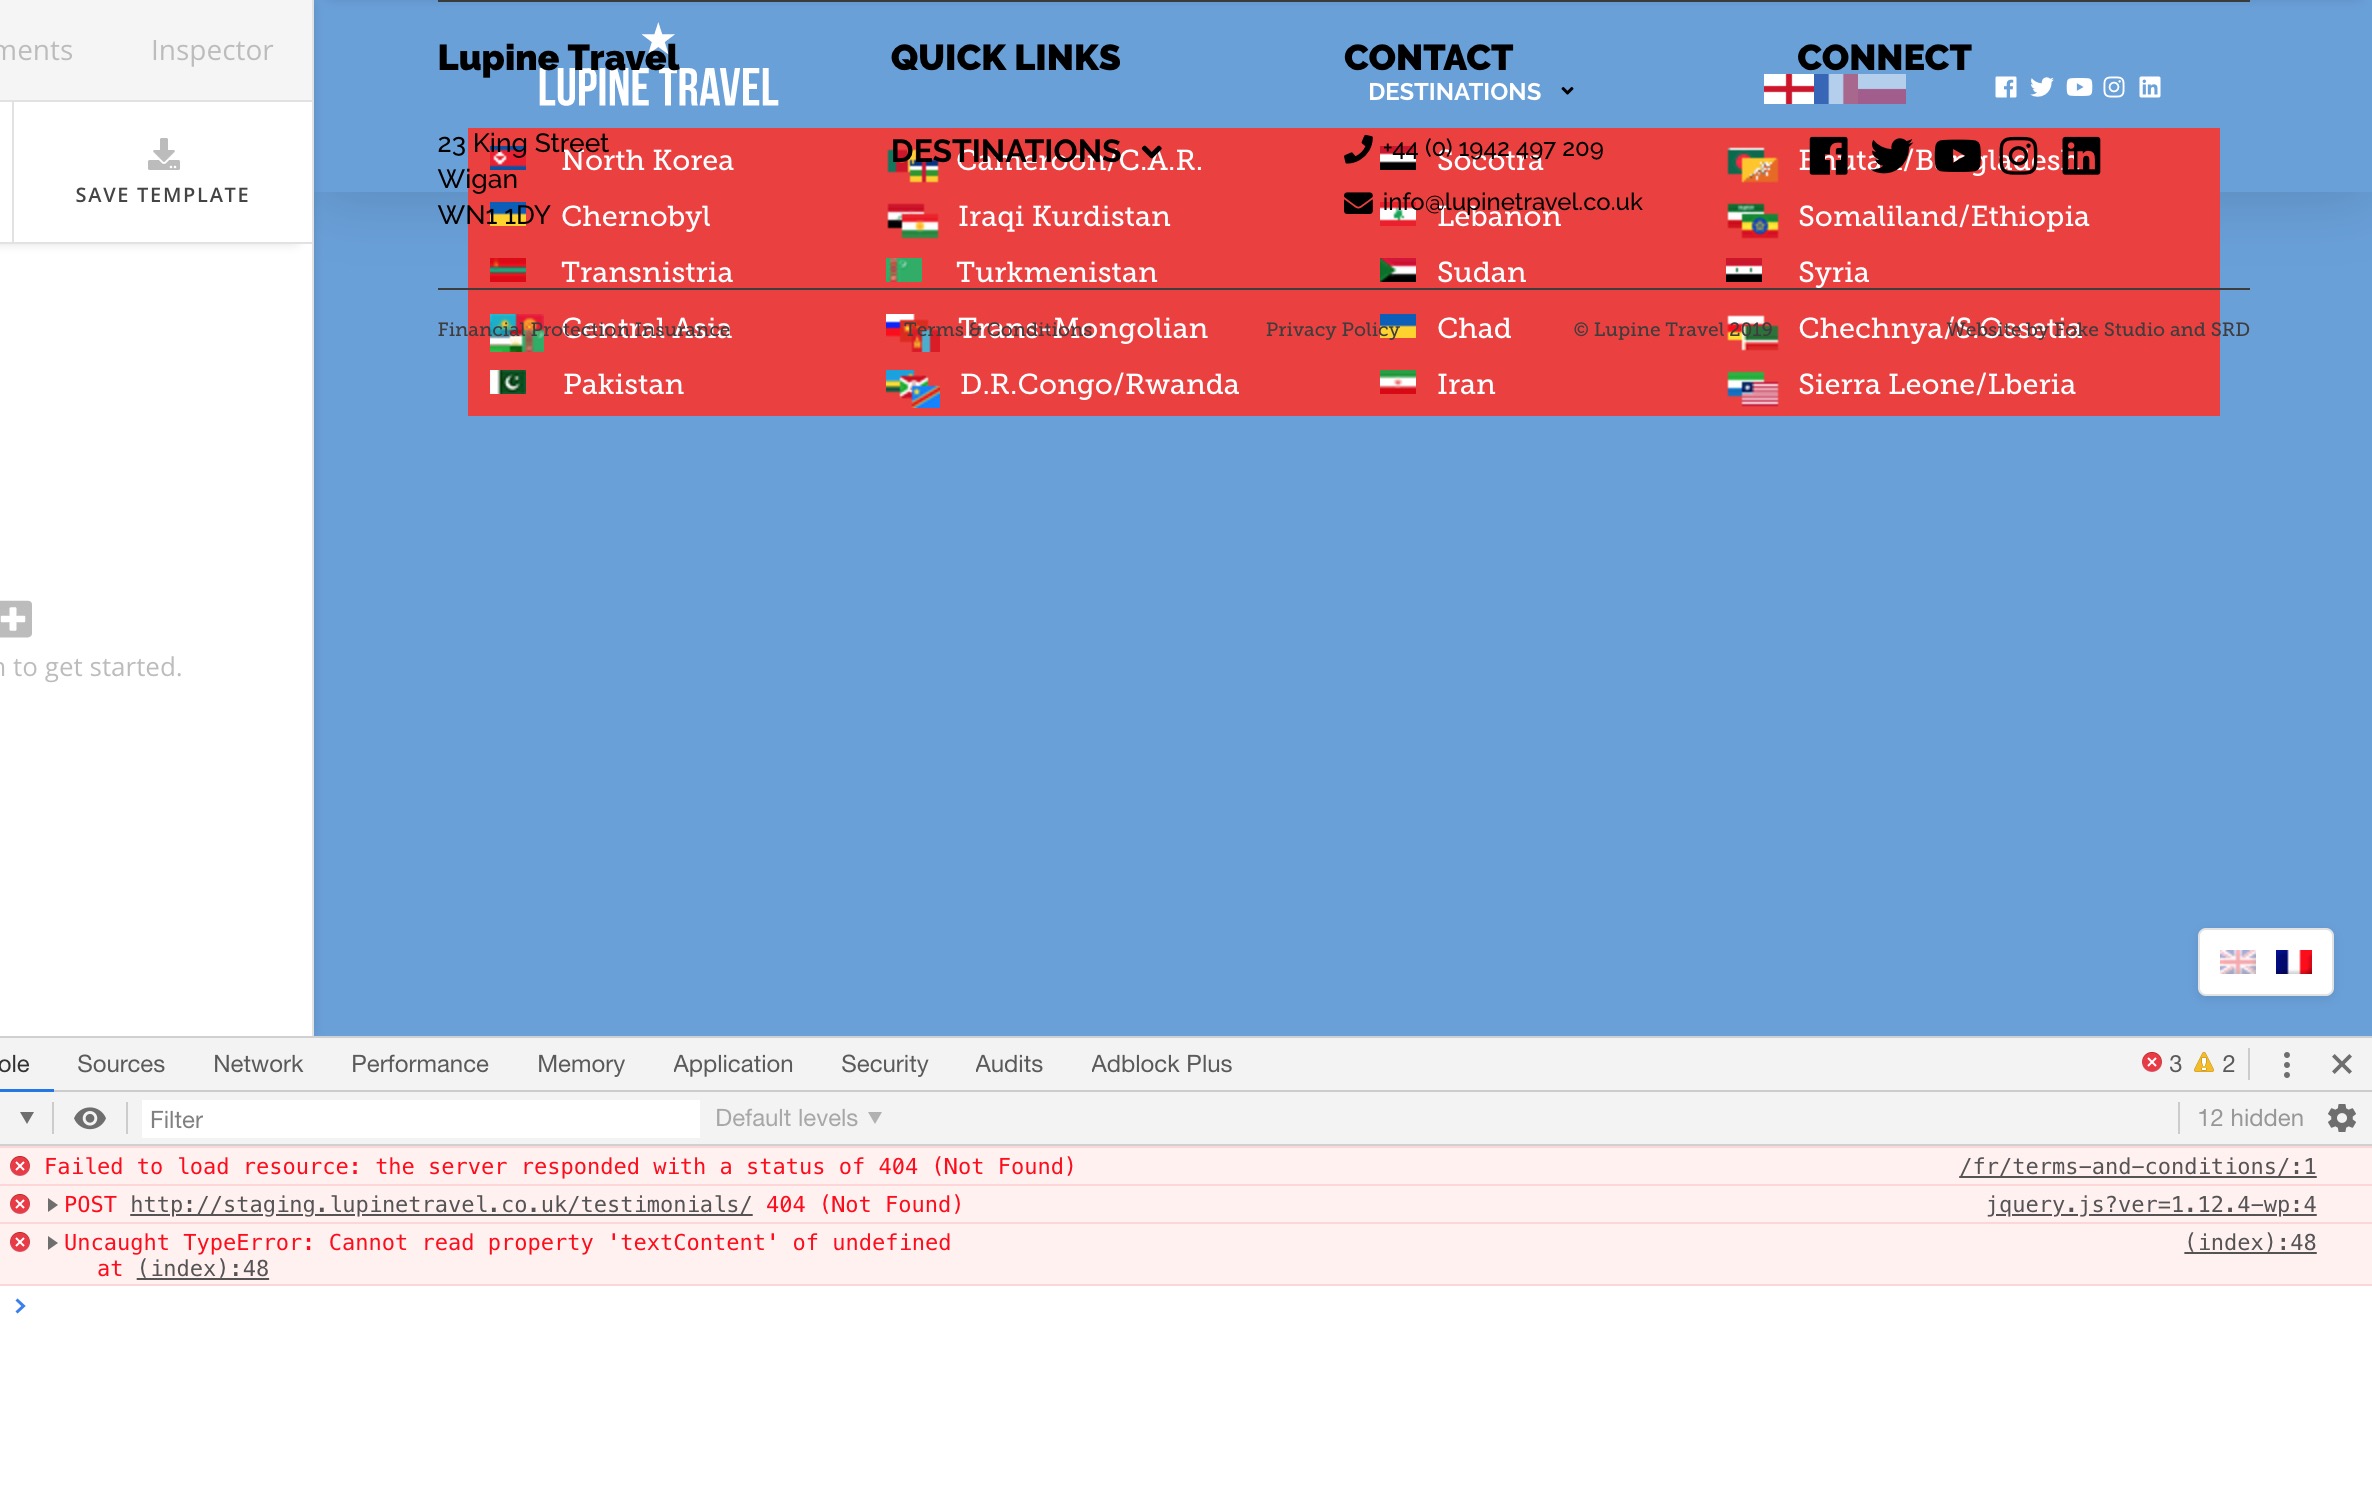
Task: Open DevTools three-dot more options menu
Action: [x=2287, y=1064]
